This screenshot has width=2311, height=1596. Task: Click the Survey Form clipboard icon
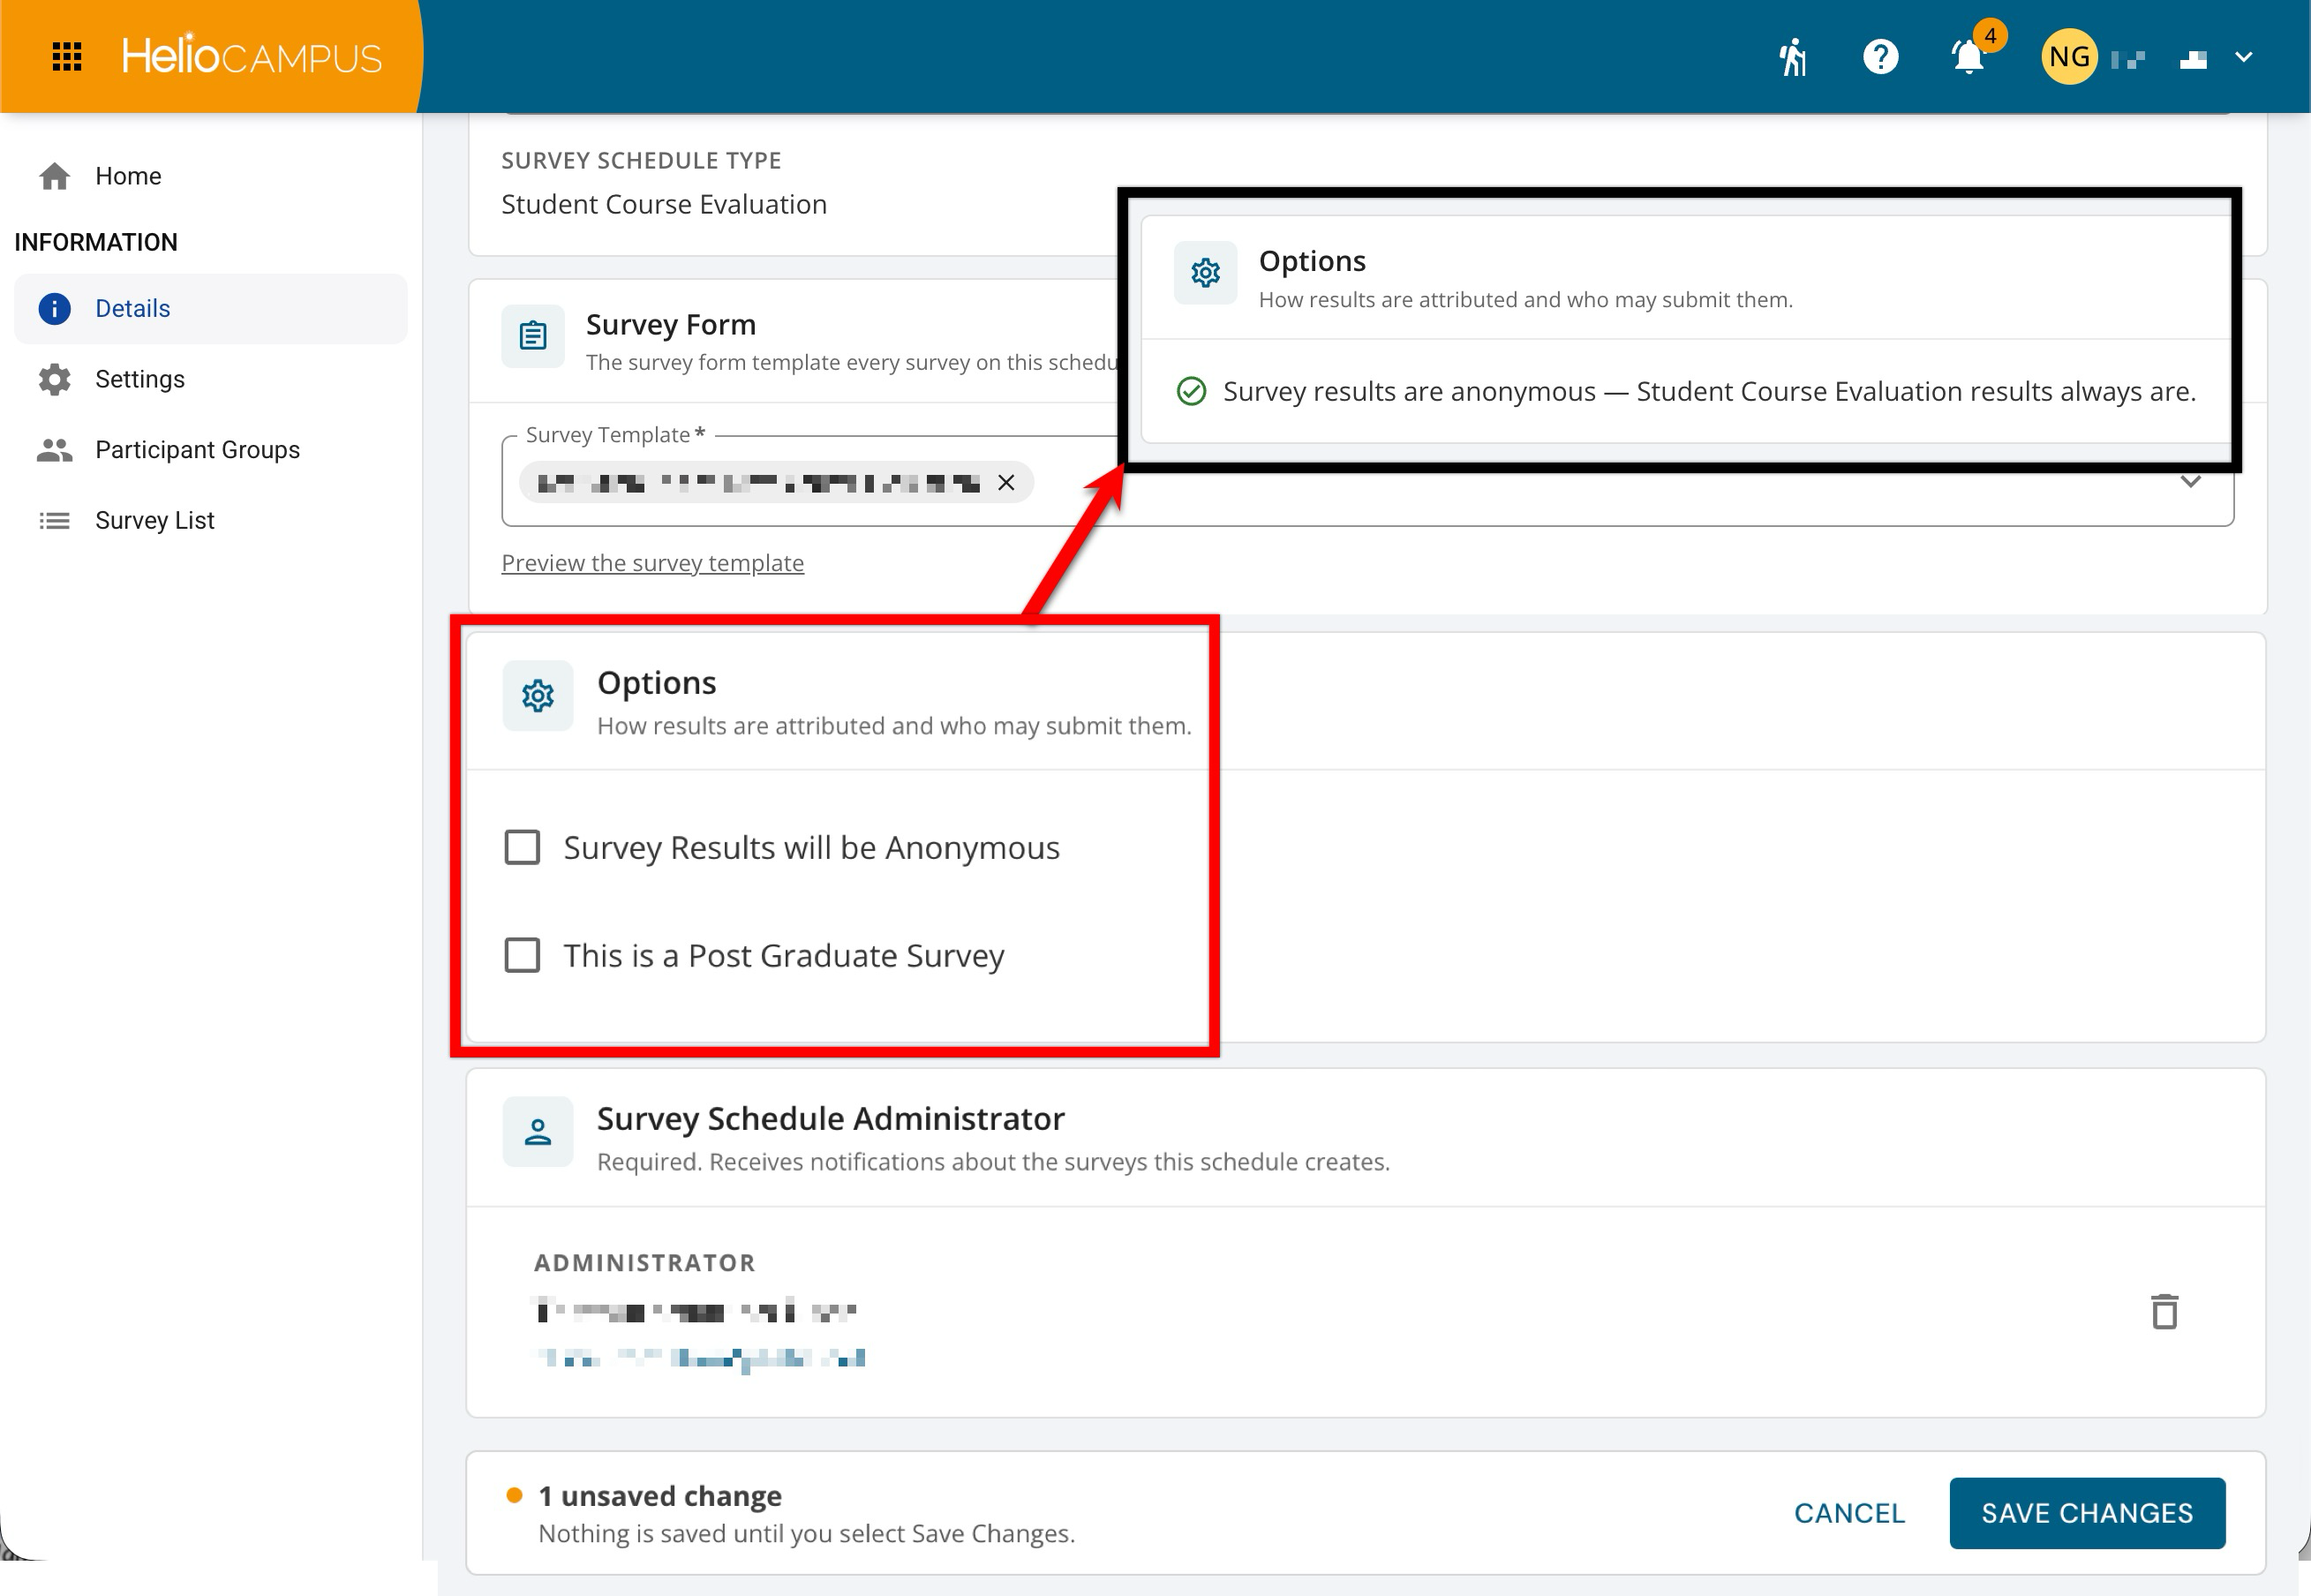pyautogui.click(x=533, y=336)
